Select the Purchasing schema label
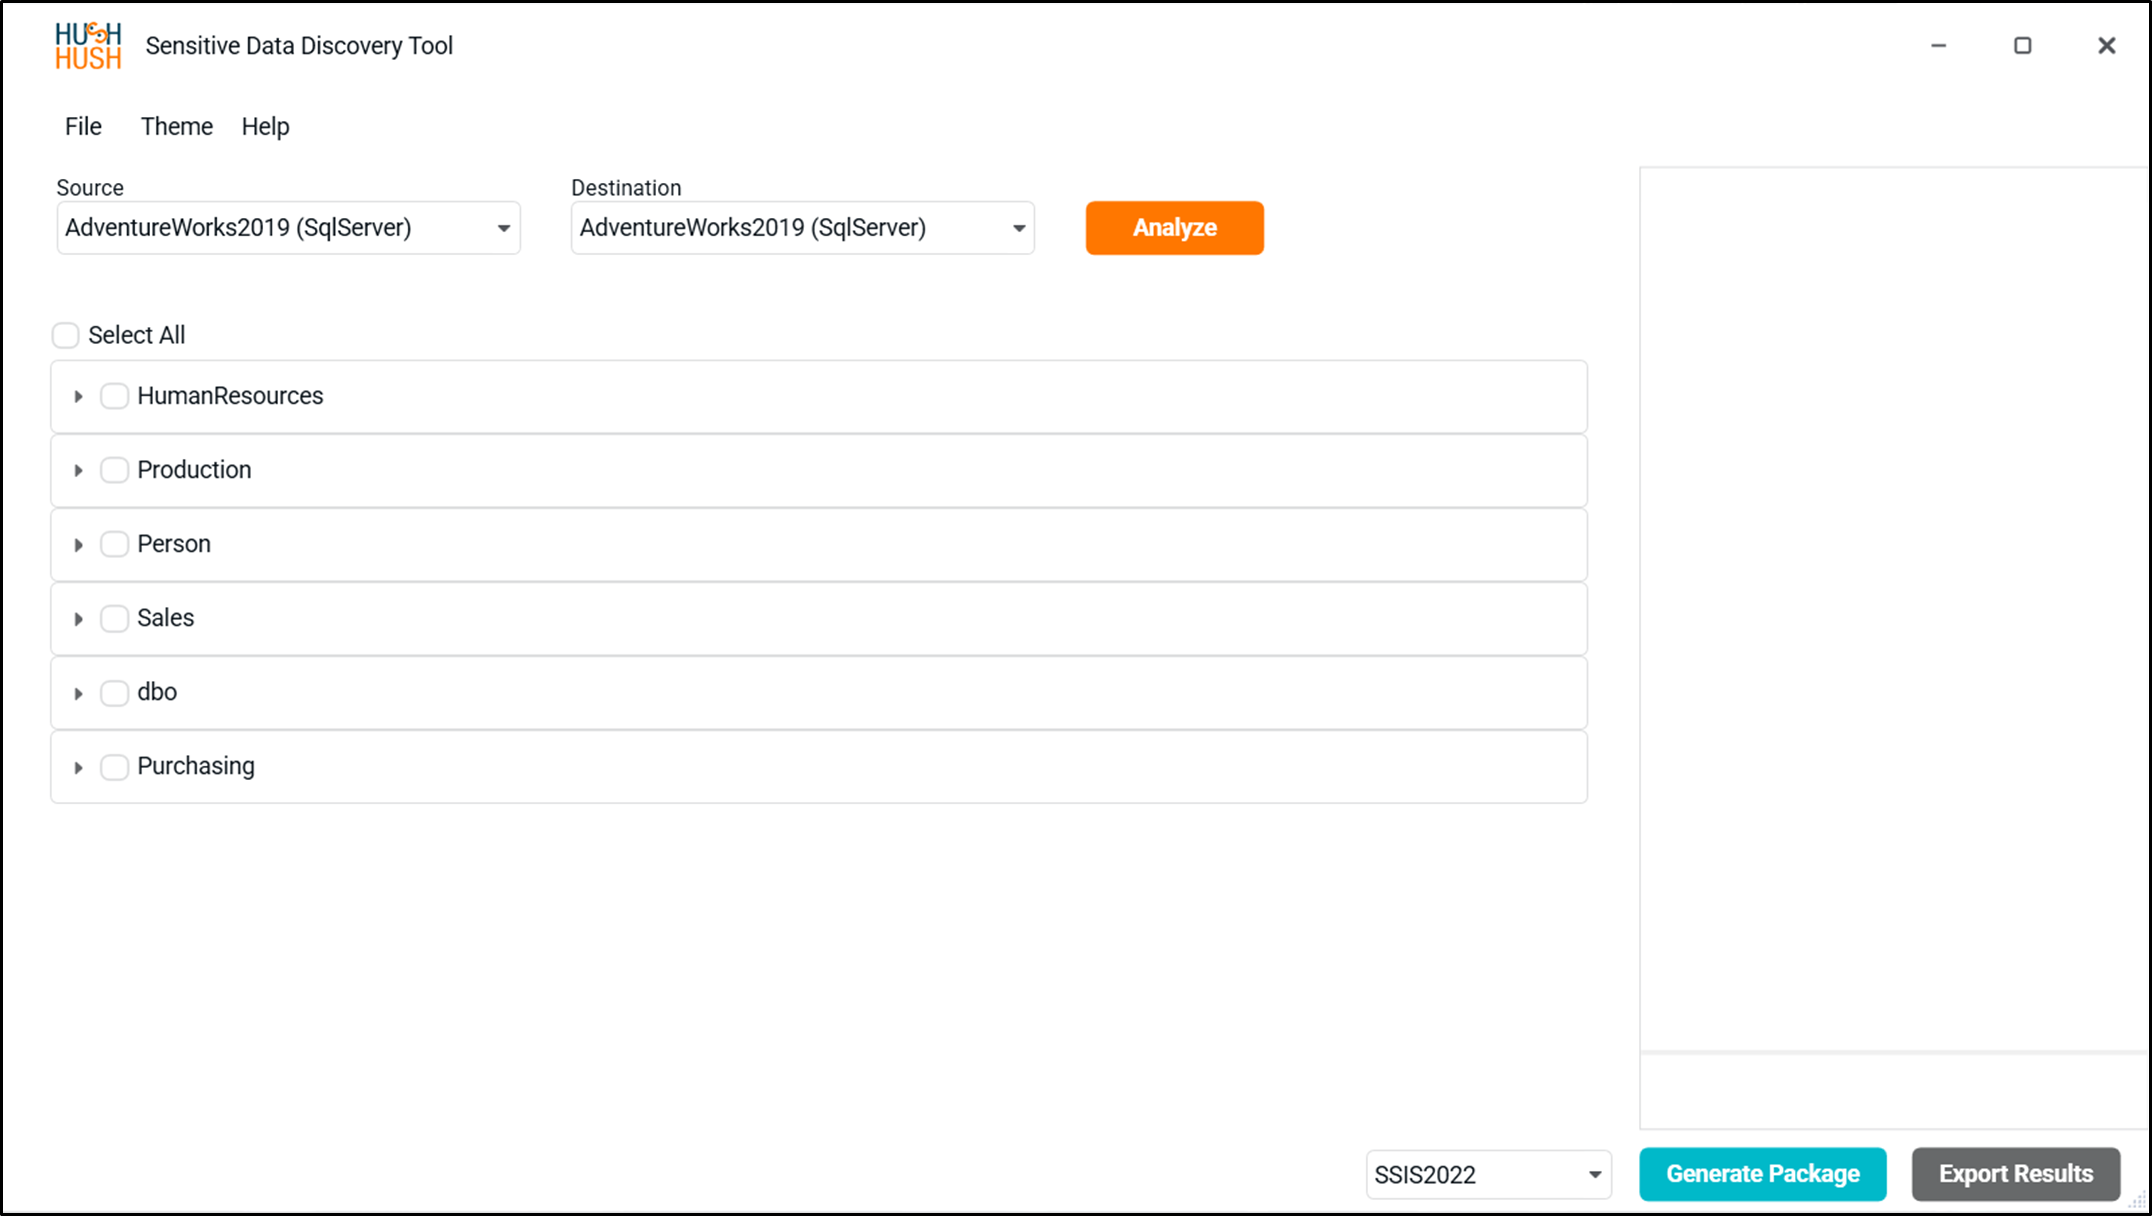The height and width of the screenshot is (1216, 2152). click(196, 766)
